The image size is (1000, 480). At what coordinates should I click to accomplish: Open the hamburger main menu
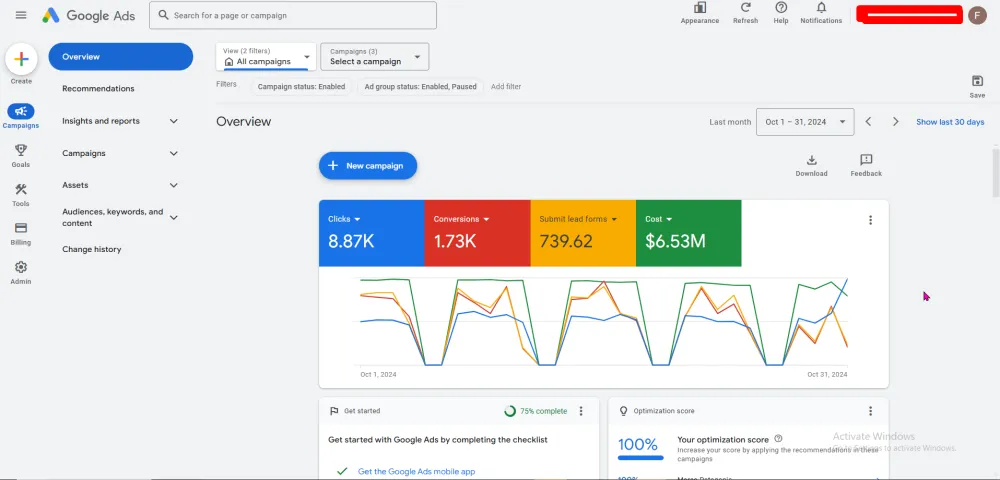[x=21, y=15]
